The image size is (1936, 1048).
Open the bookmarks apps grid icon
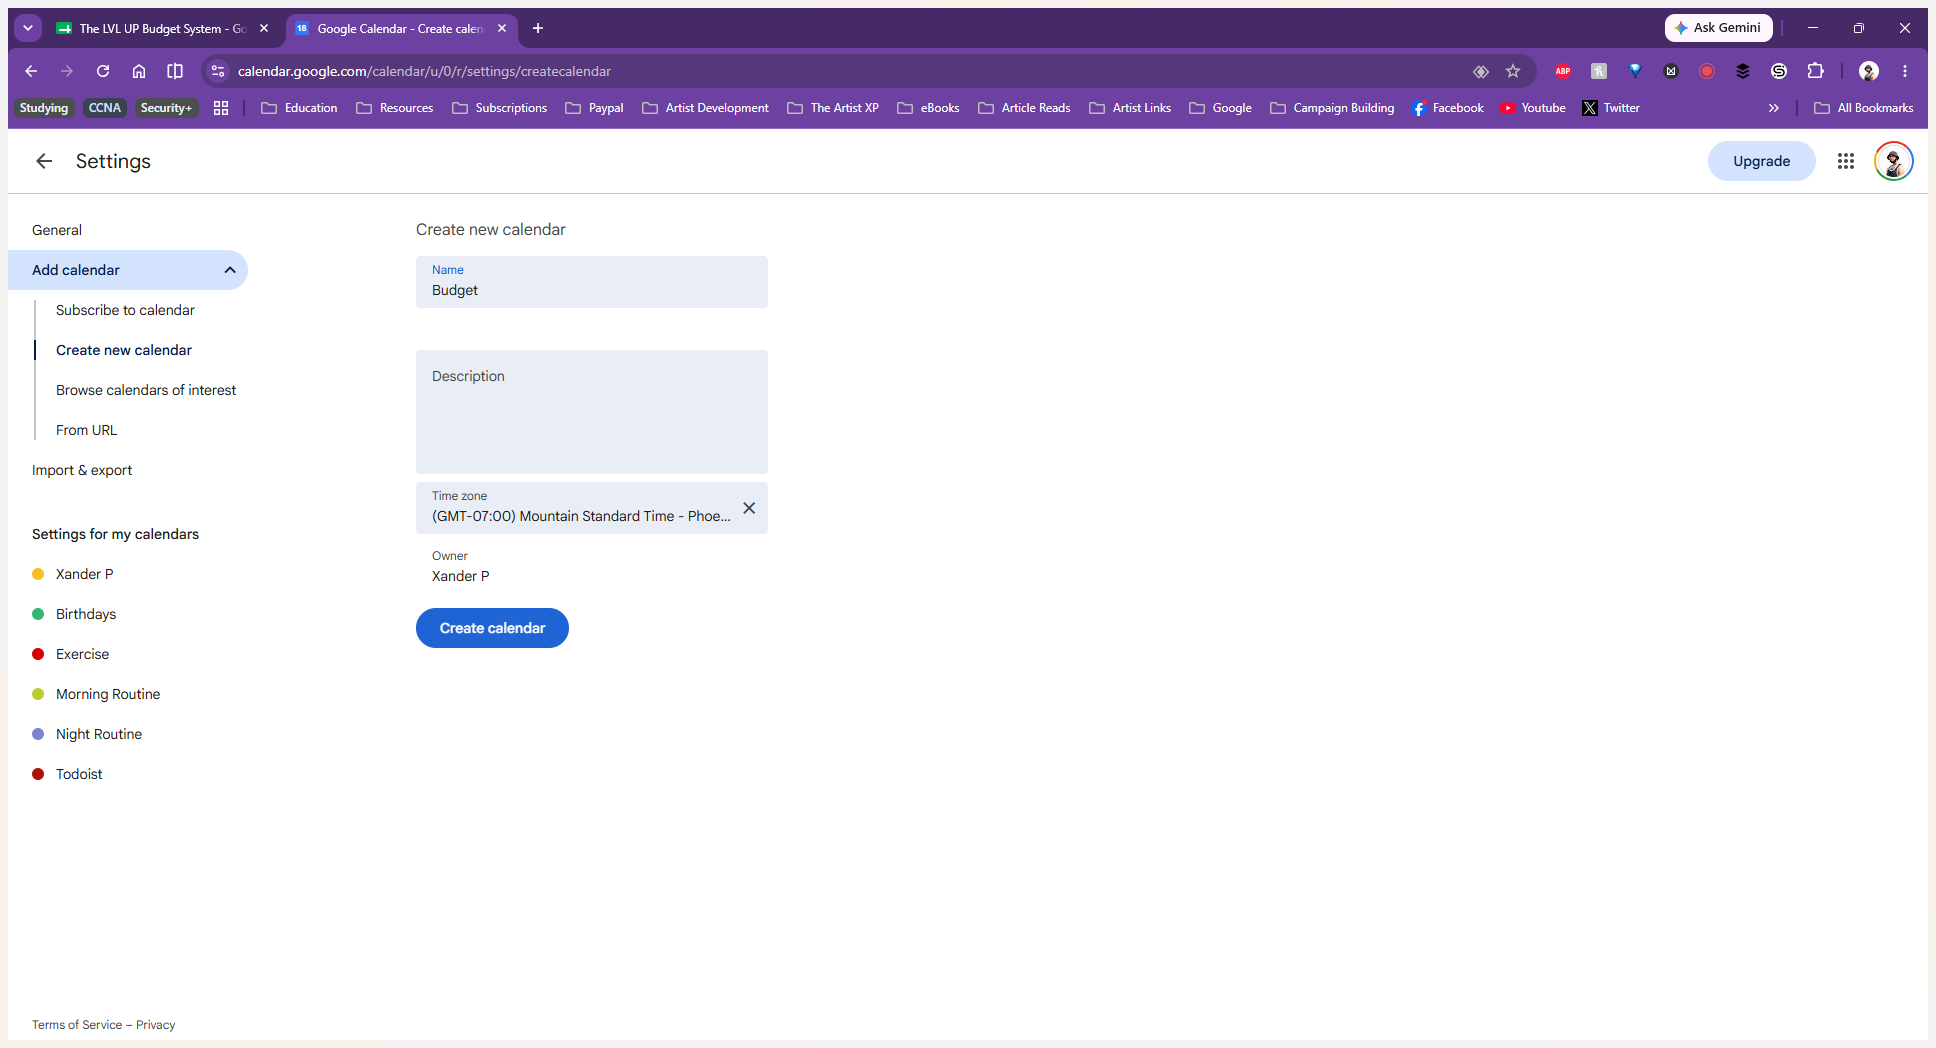point(221,108)
